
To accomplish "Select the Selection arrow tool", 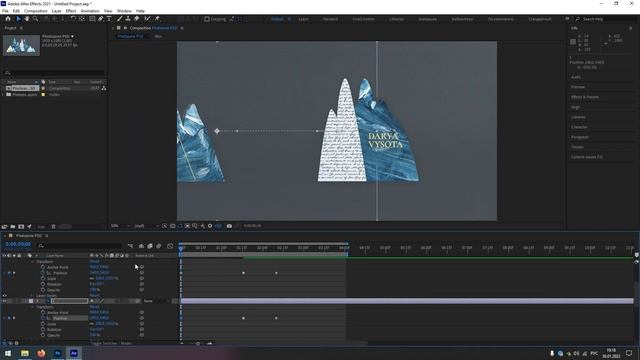I will (18, 19).
